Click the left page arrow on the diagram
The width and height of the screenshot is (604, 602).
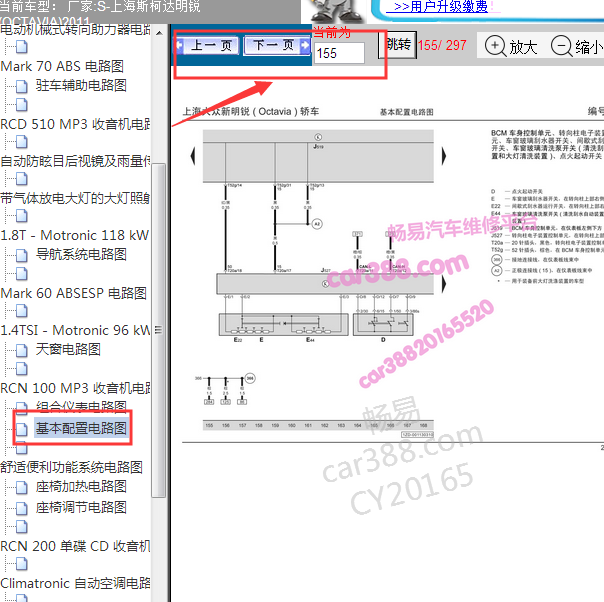pos(193,156)
